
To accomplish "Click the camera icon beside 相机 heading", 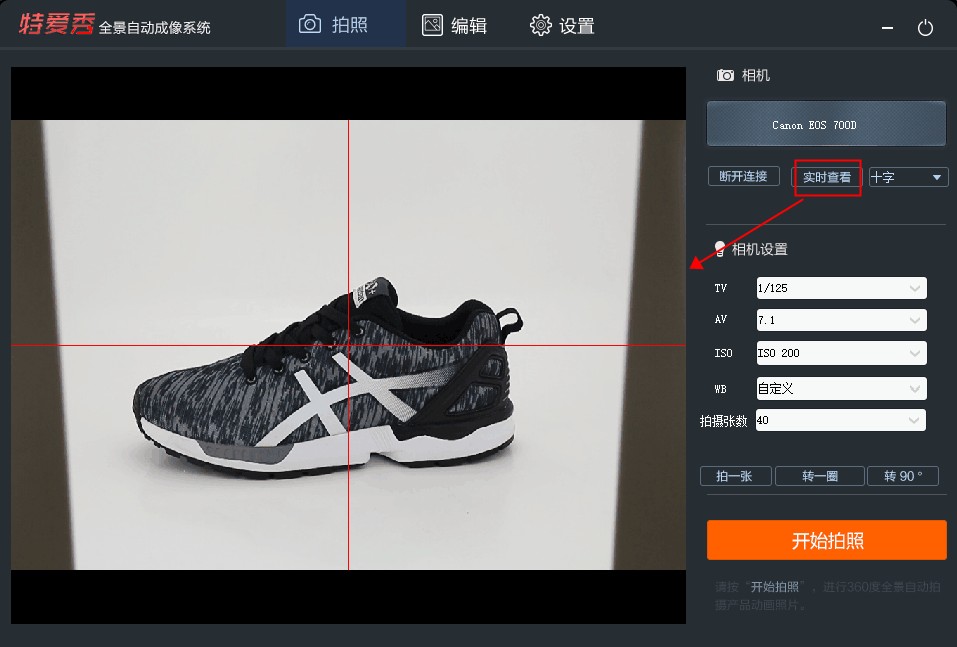I will coord(725,75).
